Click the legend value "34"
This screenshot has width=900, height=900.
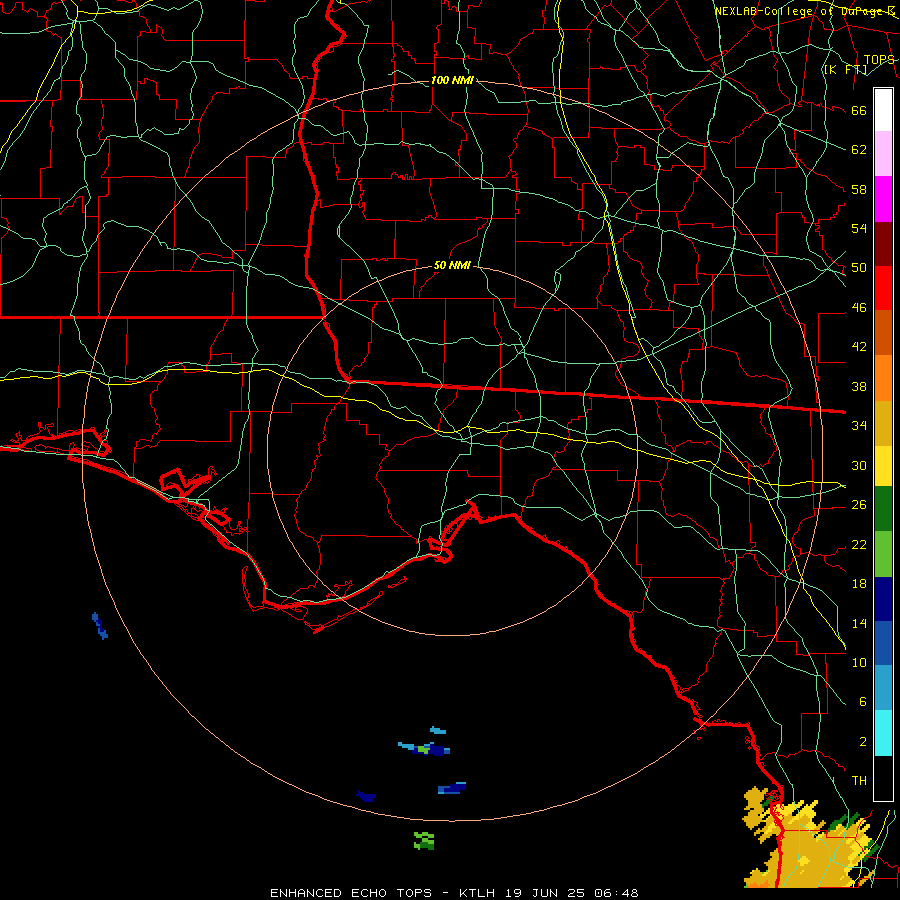click(859, 426)
